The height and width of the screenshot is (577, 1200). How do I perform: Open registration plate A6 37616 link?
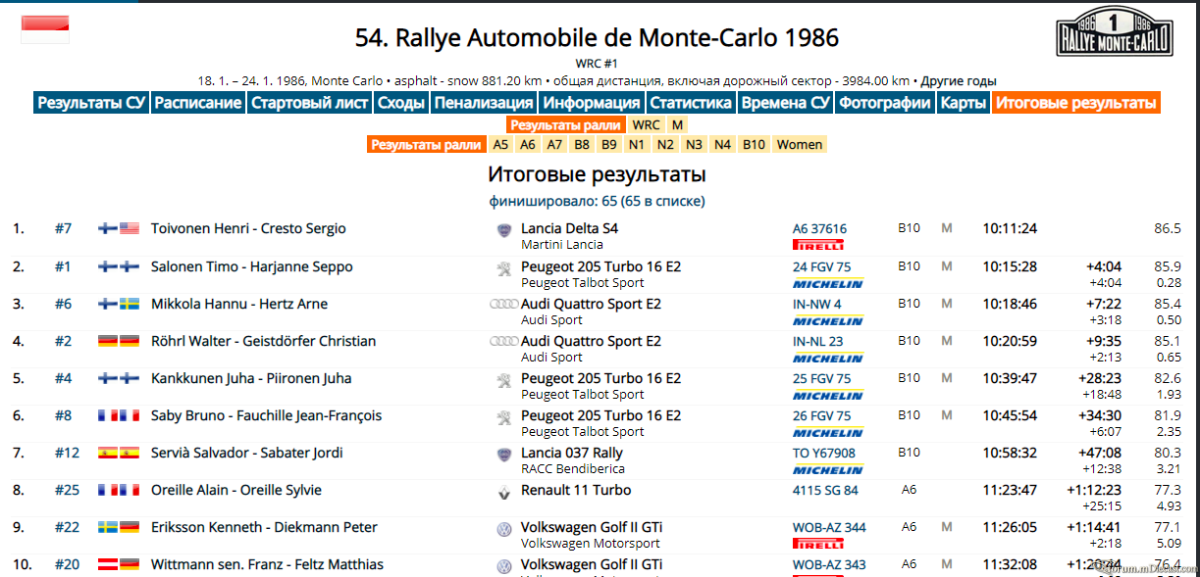click(x=820, y=229)
